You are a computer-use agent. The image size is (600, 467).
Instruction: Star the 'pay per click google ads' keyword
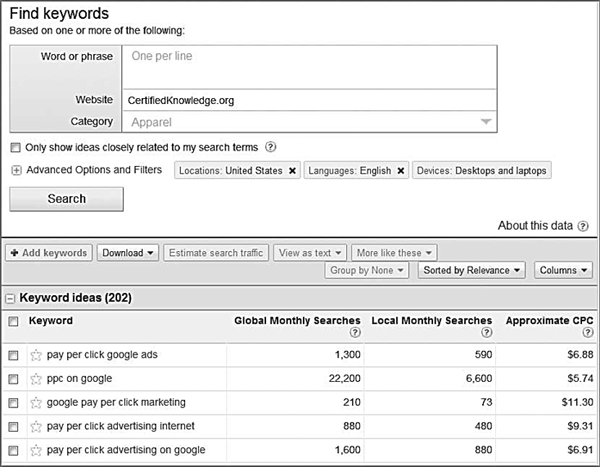coord(36,355)
